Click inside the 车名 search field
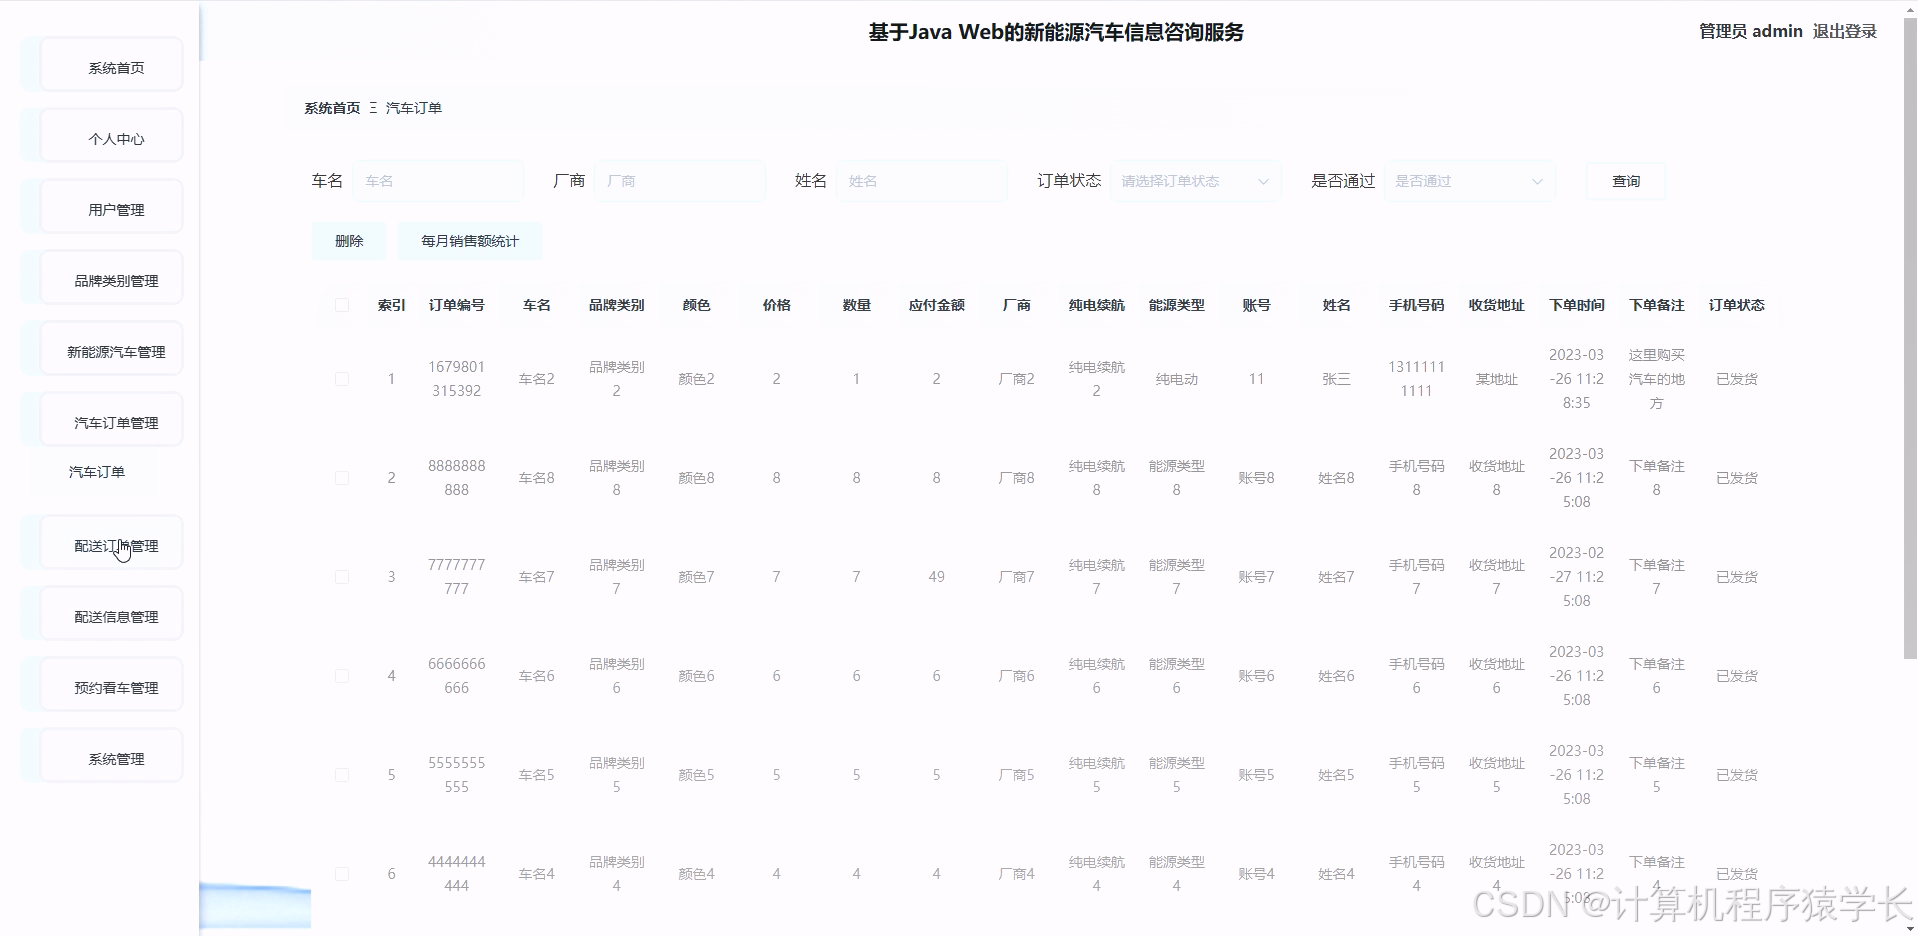 click(x=440, y=181)
